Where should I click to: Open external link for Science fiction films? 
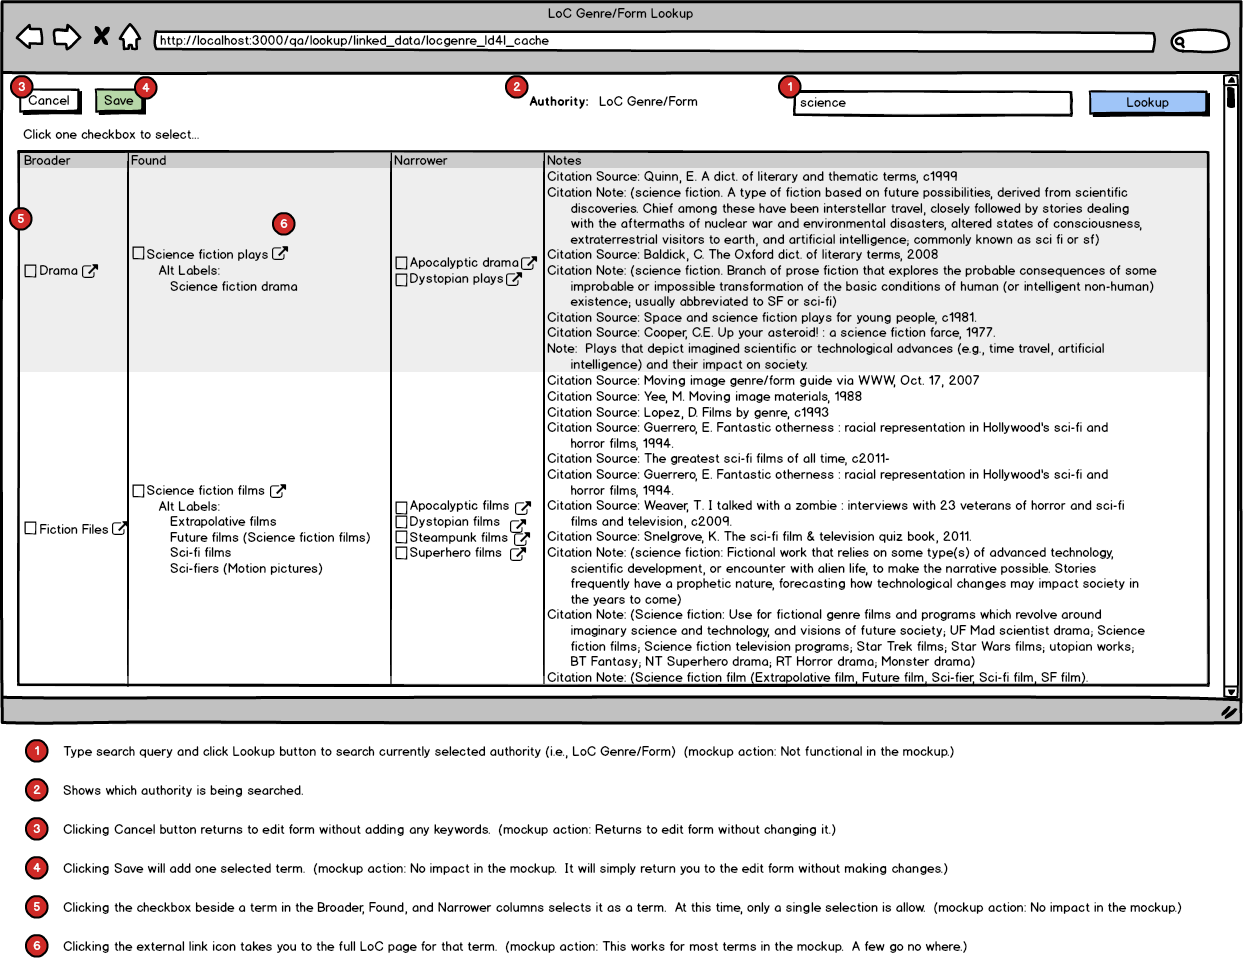tap(278, 490)
